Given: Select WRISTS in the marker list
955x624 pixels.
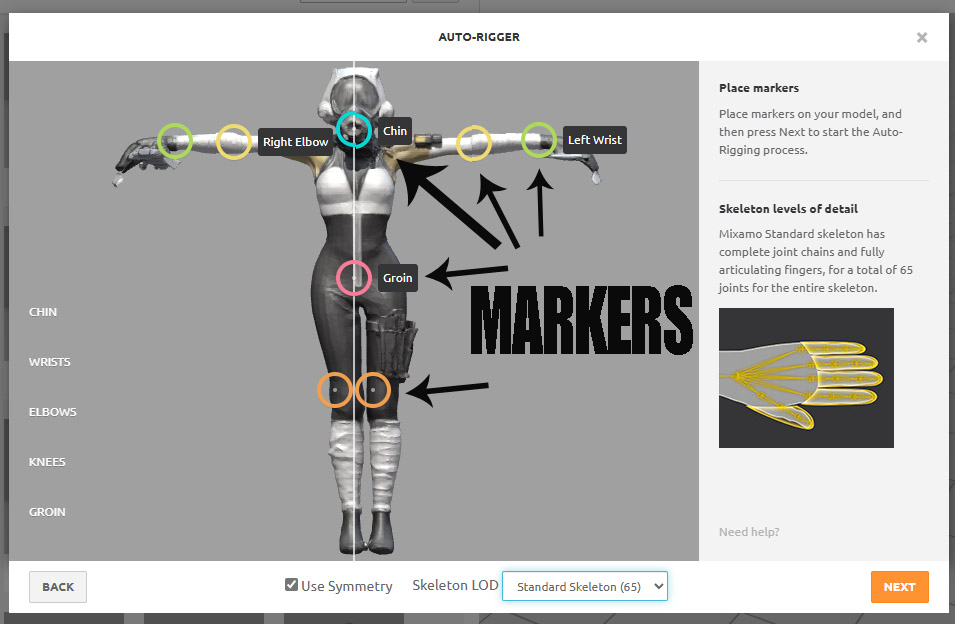Looking at the screenshot, I should (50, 362).
